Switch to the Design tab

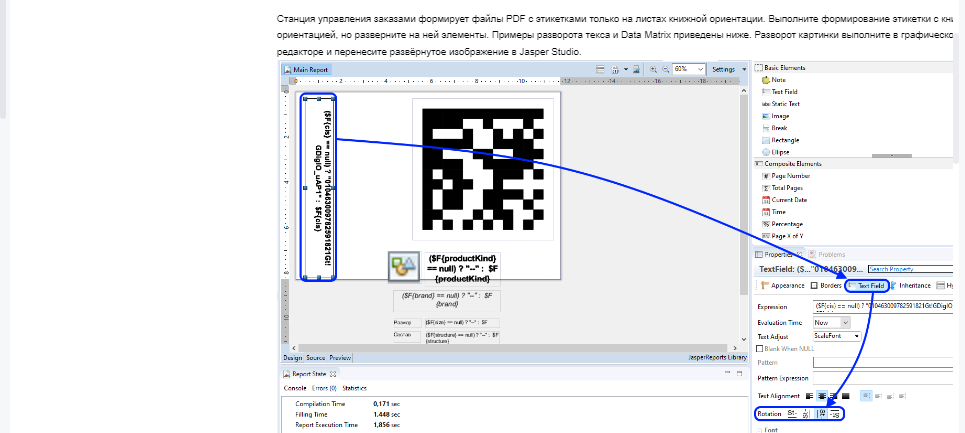292,357
